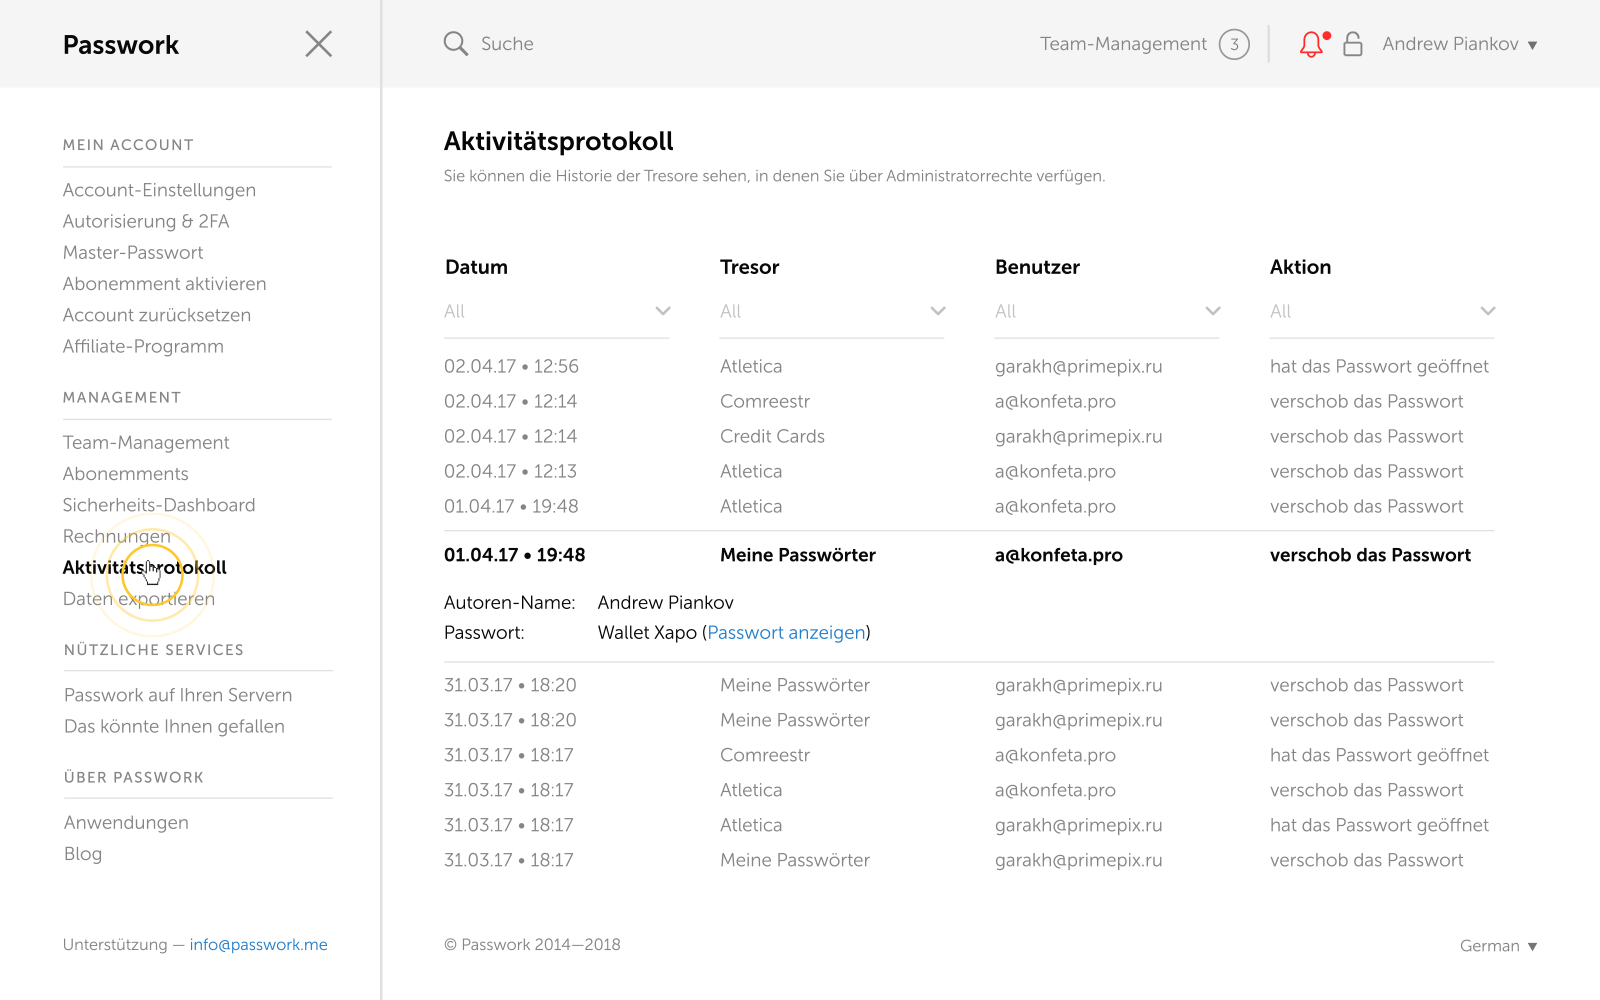This screenshot has height=1000, width=1600.
Task: Focus the Suche search field
Action: (507, 44)
